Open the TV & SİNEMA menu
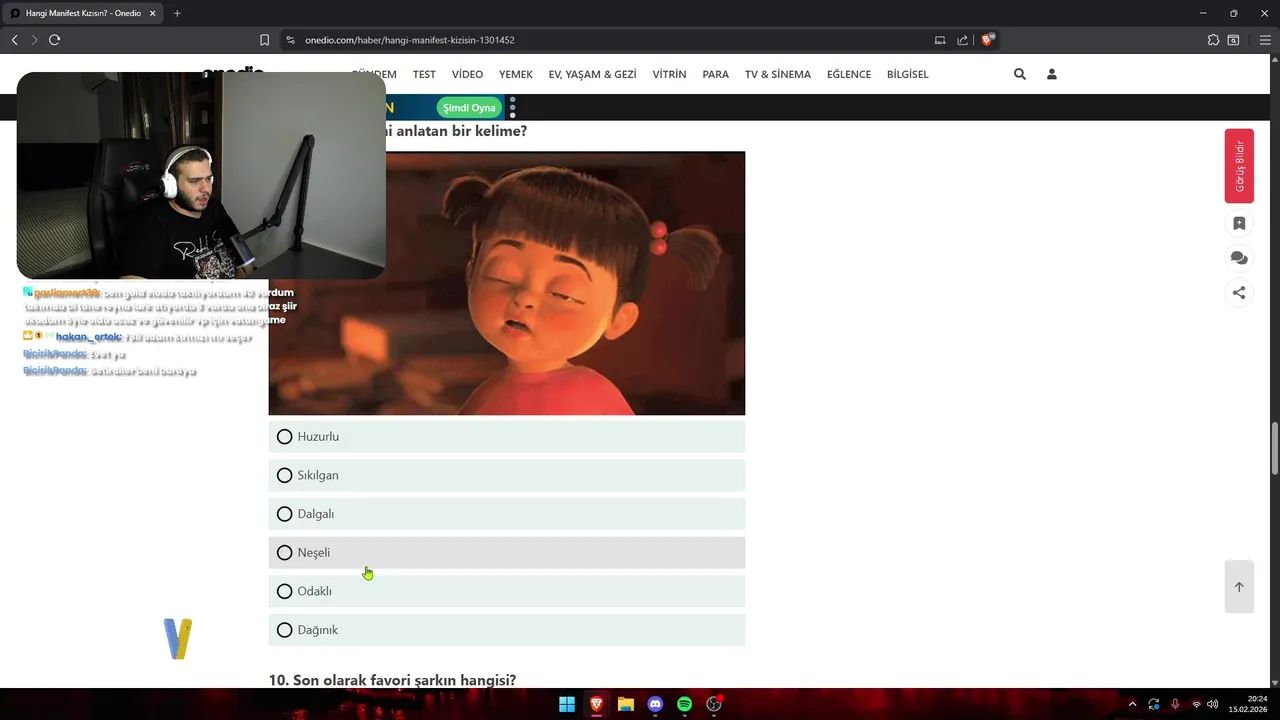The image size is (1280, 720). (778, 74)
